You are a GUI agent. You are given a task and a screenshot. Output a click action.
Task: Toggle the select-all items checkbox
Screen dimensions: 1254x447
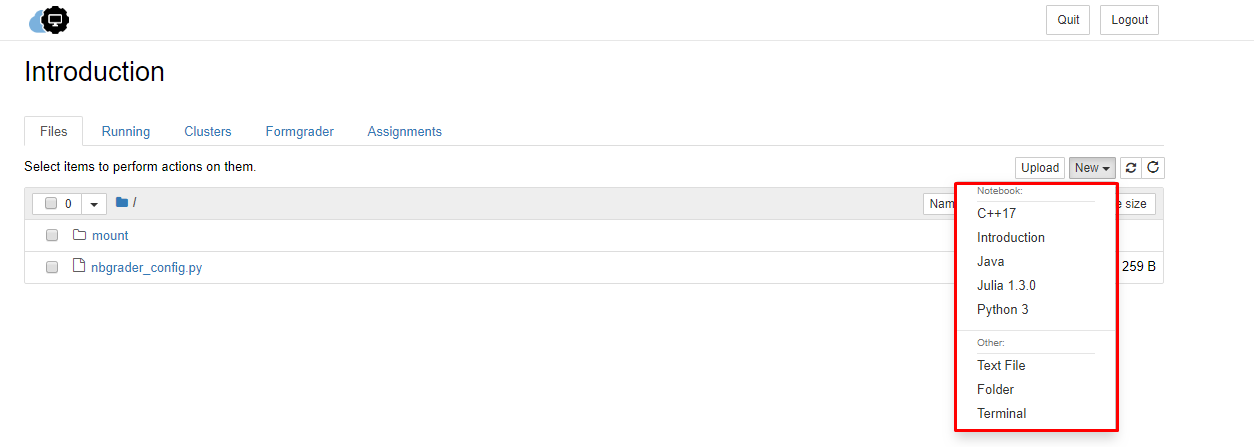[x=51, y=203]
